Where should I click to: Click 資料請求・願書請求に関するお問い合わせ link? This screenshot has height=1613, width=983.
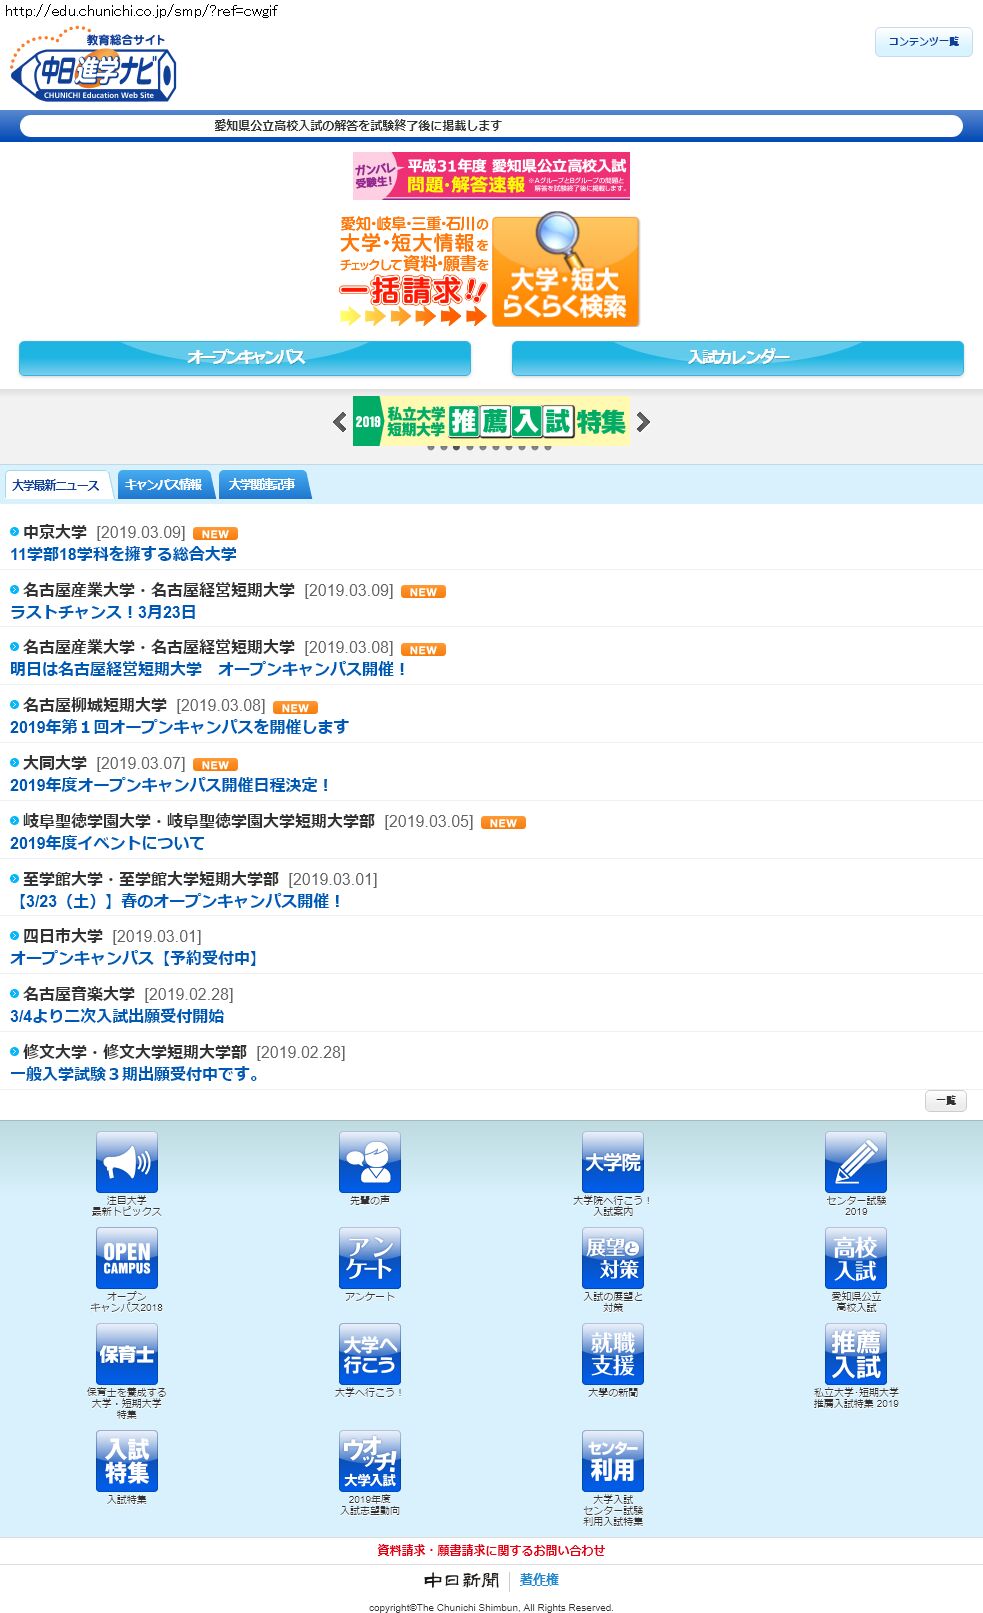coord(491,1551)
